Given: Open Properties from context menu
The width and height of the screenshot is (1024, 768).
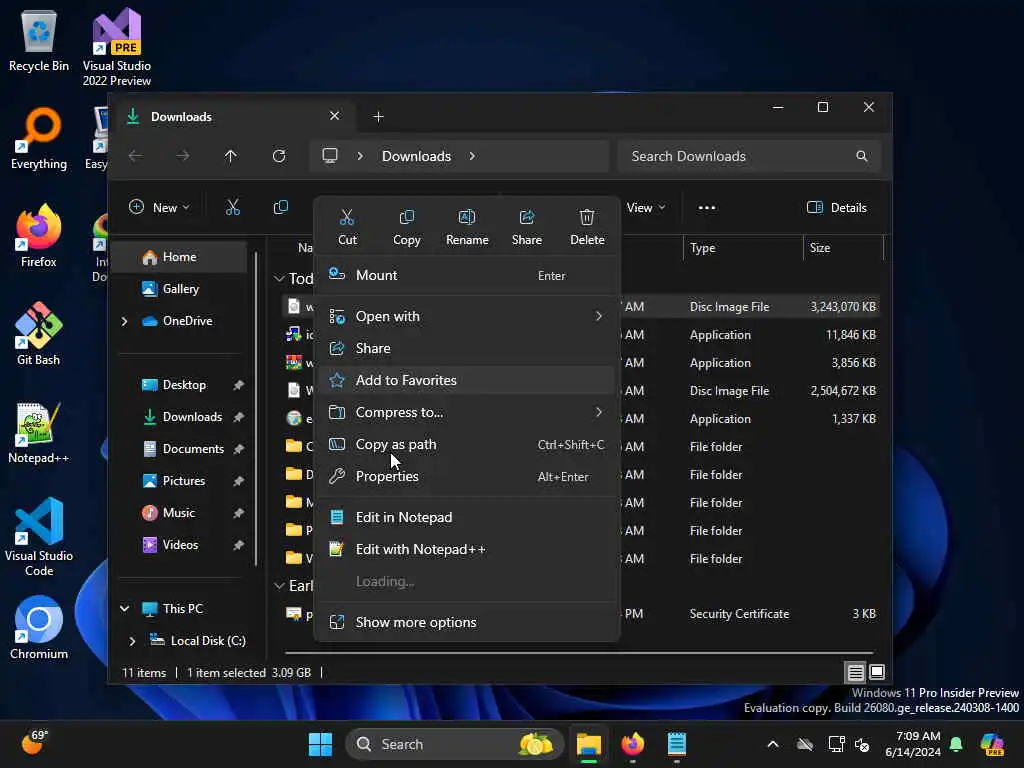Looking at the screenshot, I should [467, 477].
